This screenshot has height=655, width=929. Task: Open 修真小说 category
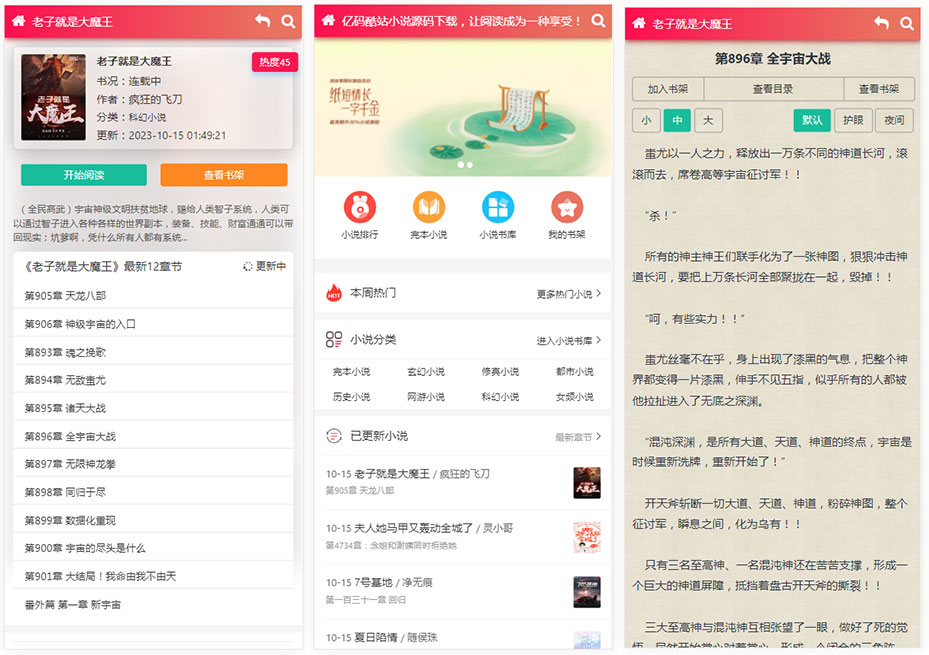click(501, 371)
